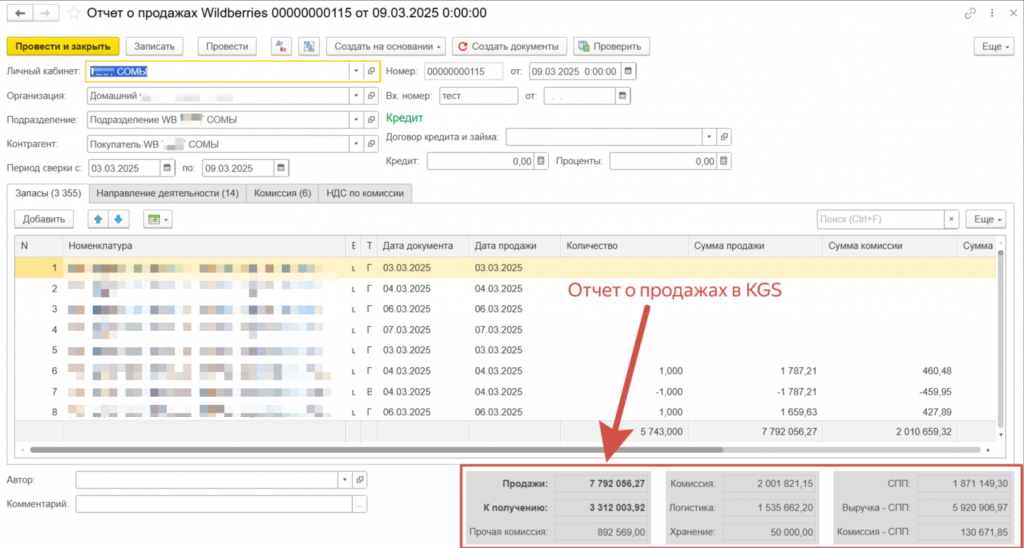Switch to Комиссия (6) tab
Image resolution: width=1024 pixels, height=548 pixels.
[282, 192]
